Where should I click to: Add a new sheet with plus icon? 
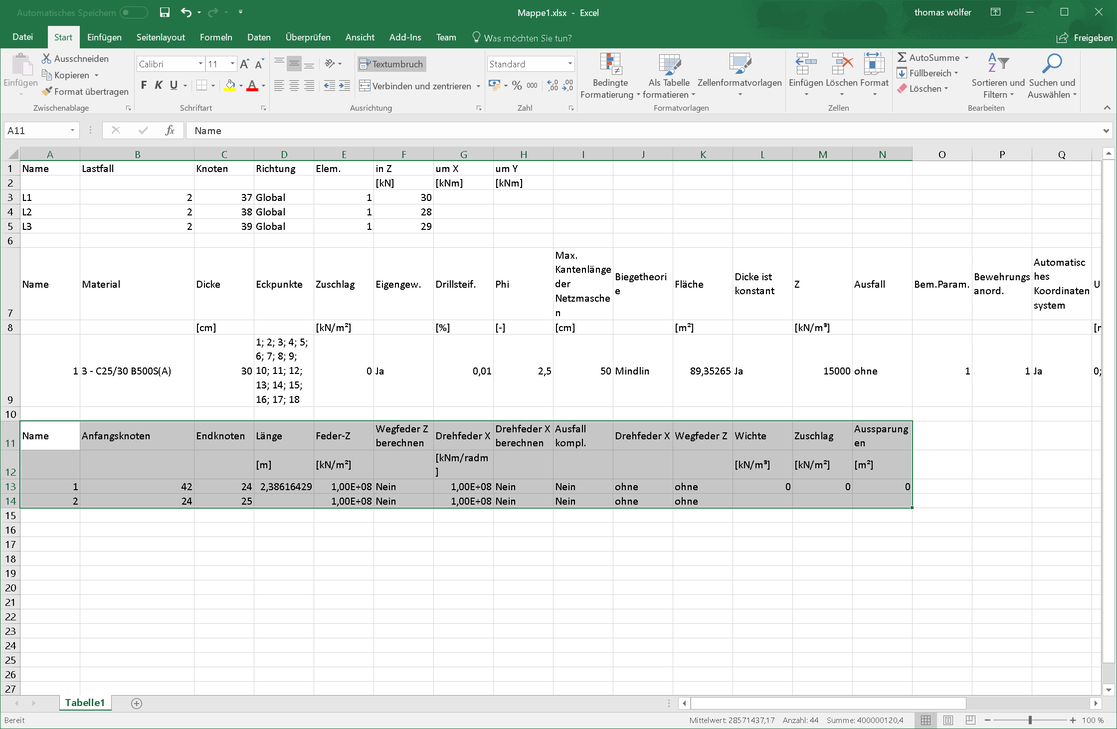(x=137, y=703)
